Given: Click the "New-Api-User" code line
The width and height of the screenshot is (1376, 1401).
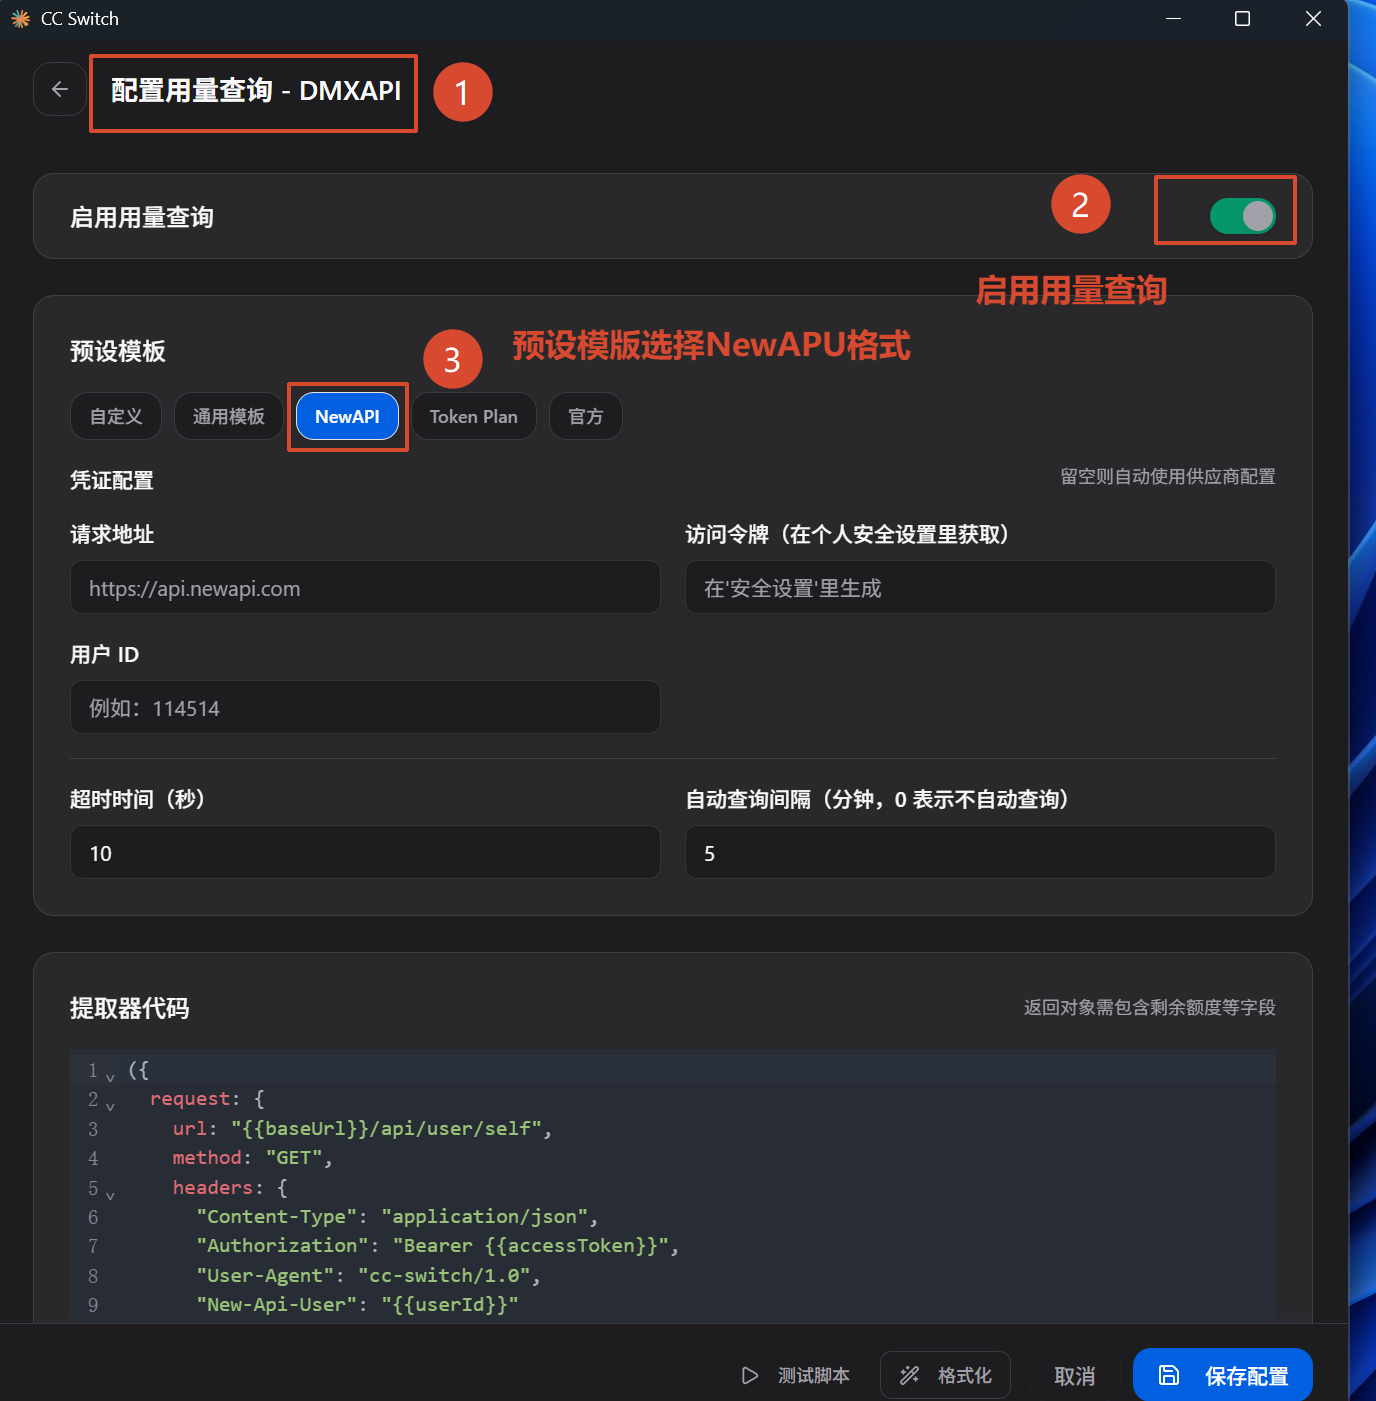Looking at the screenshot, I should pyautogui.click(x=357, y=1304).
